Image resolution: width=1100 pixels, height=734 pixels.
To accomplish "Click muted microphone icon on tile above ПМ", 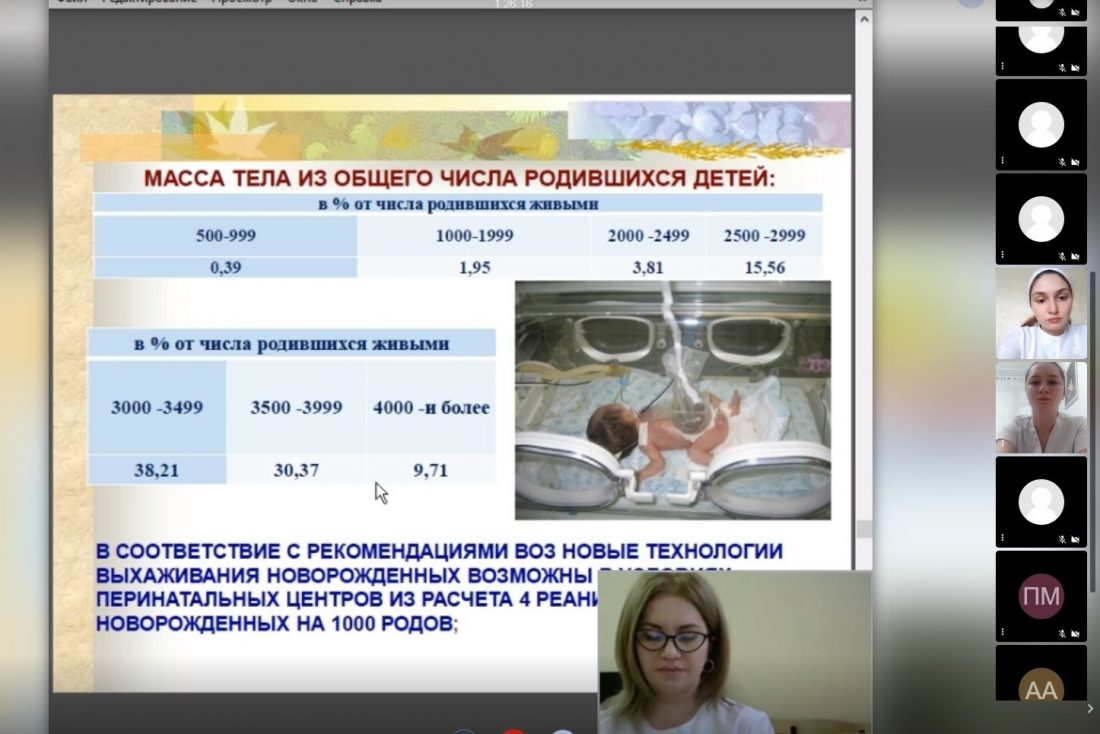I will click(1062, 540).
